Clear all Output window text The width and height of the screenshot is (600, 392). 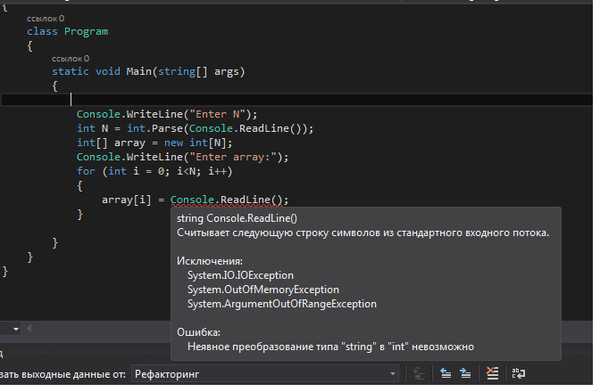click(492, 373)
